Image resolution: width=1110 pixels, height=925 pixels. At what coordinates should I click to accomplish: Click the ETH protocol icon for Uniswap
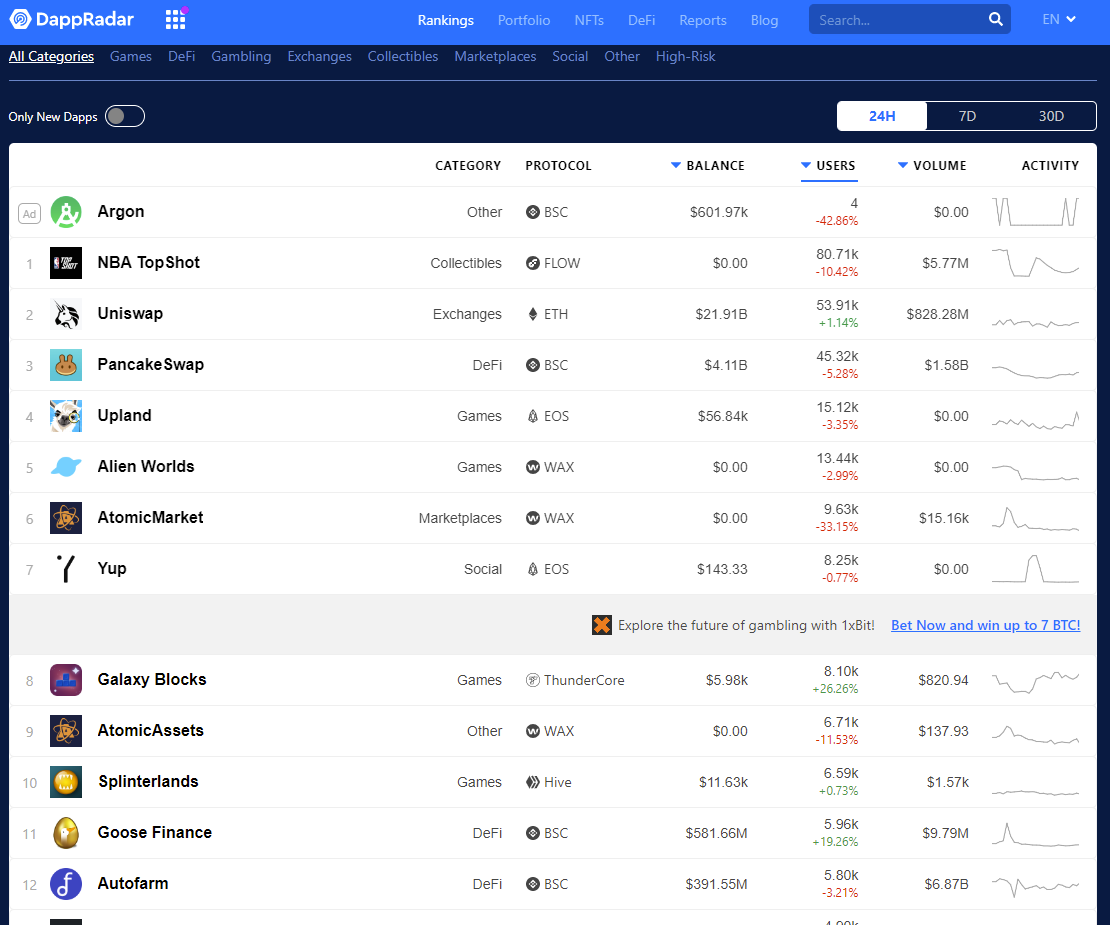[533, 314]
